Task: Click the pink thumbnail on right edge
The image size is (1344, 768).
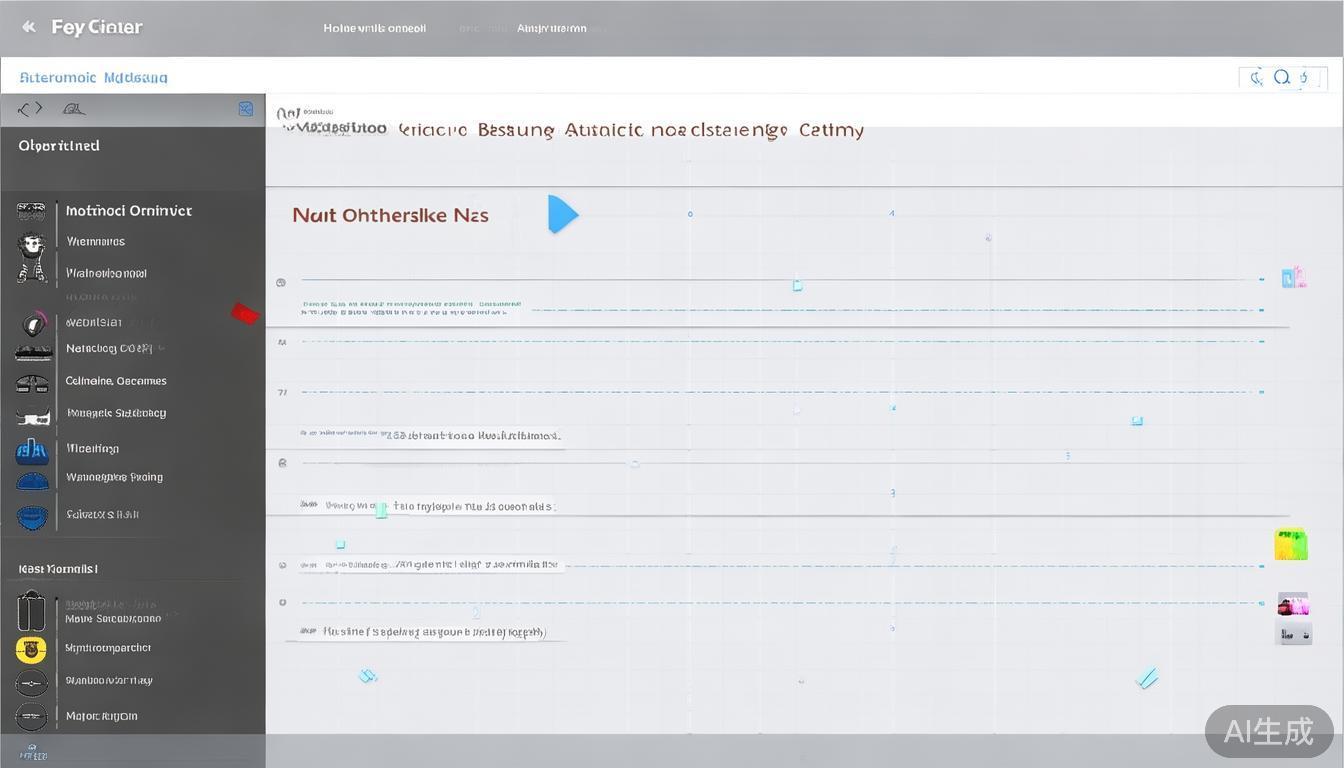Action: point(1293,604)
